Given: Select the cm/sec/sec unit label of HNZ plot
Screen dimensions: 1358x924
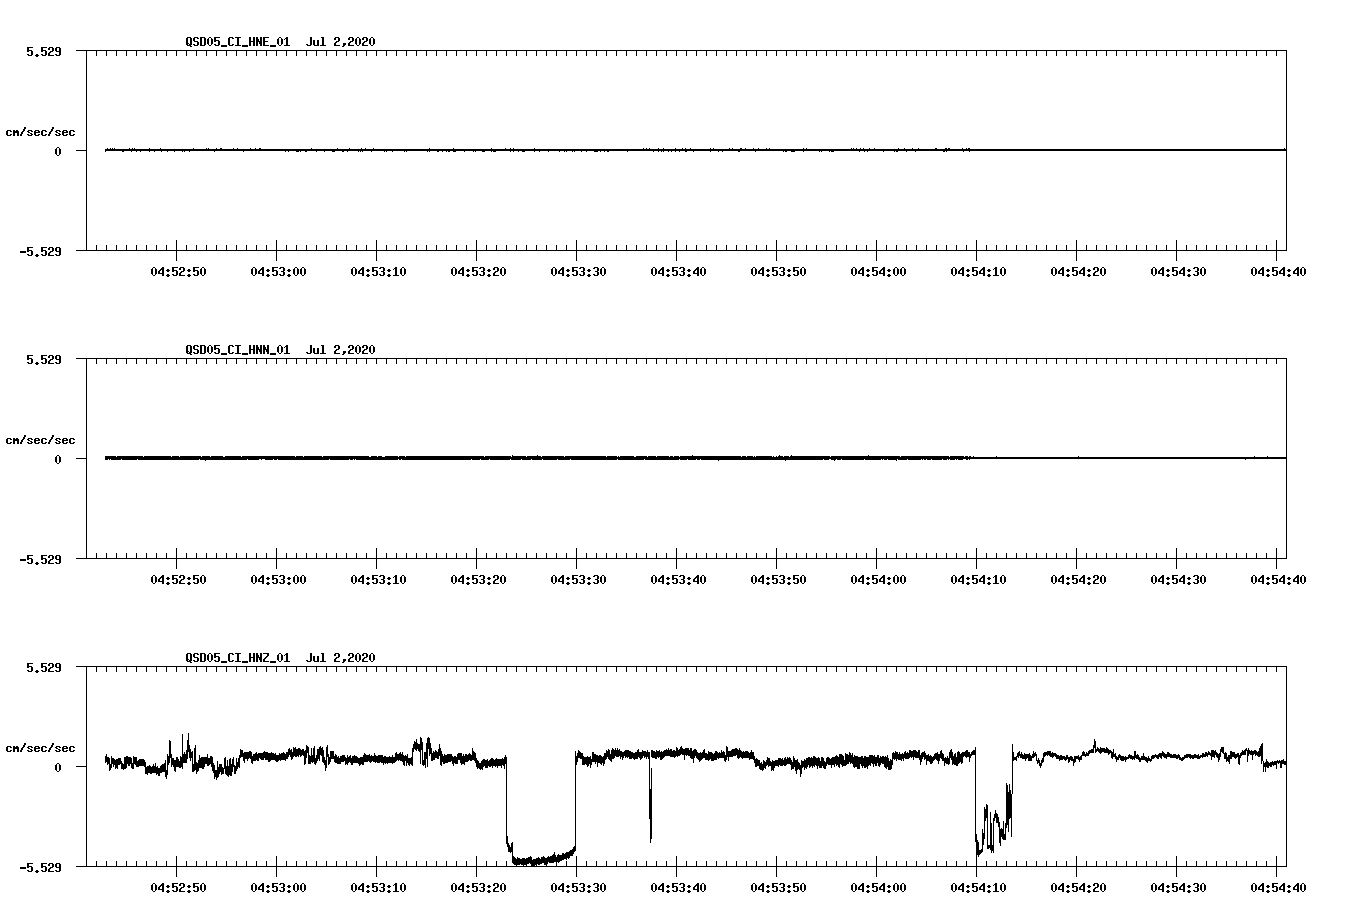Looking at the screenshot, I should pos(40,748).
